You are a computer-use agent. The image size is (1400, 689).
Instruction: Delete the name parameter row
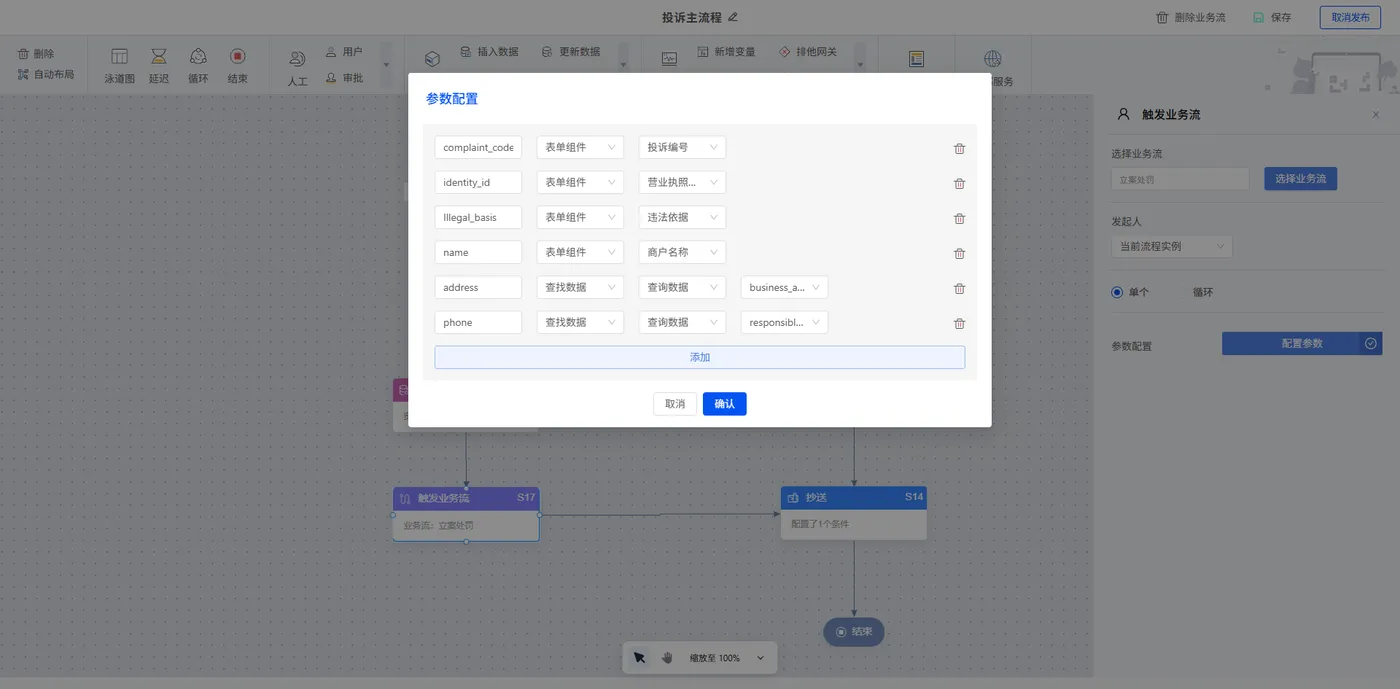[x=959, y=253]
